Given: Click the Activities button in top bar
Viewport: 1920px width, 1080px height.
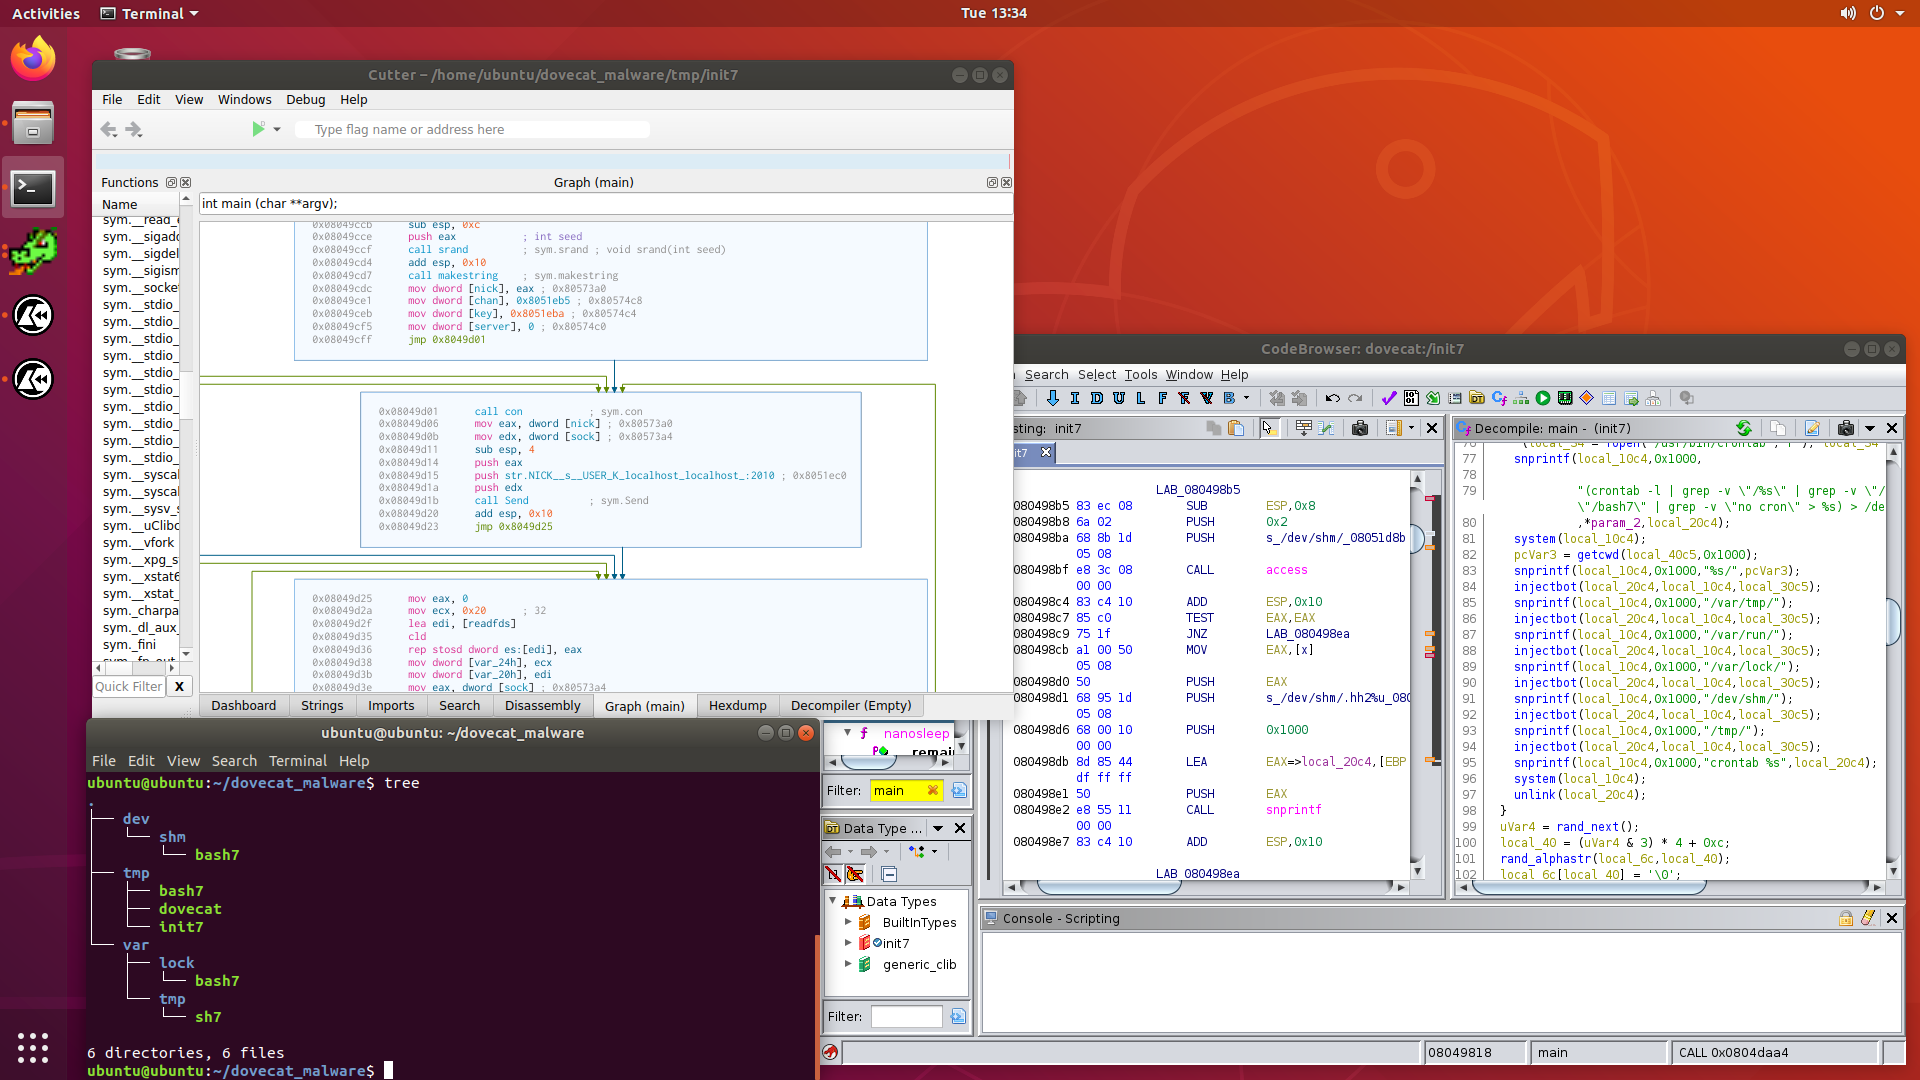Looking at the screenshot, I should 46,14.
